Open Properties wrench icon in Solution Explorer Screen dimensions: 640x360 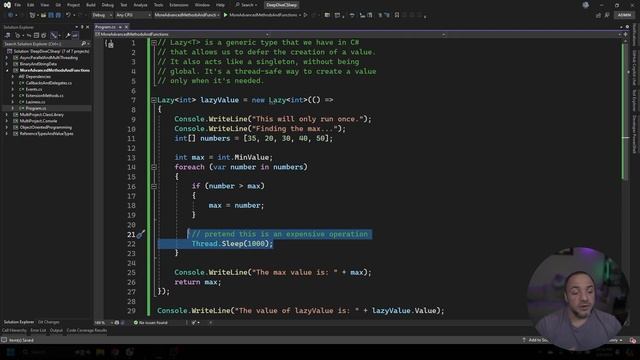click(67, 36)
